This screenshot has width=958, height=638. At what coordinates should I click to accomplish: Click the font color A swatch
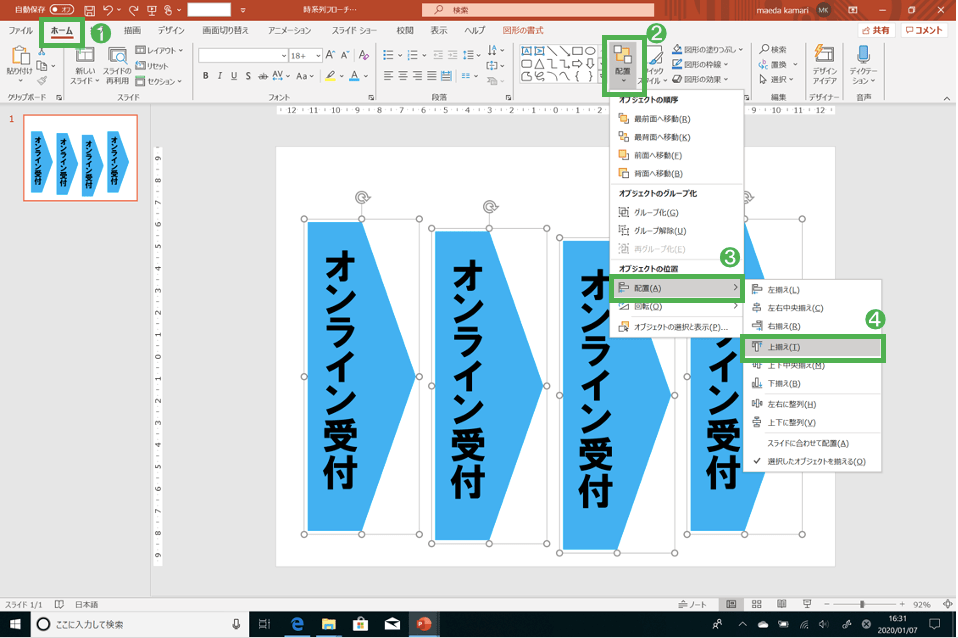coord(354,76)
